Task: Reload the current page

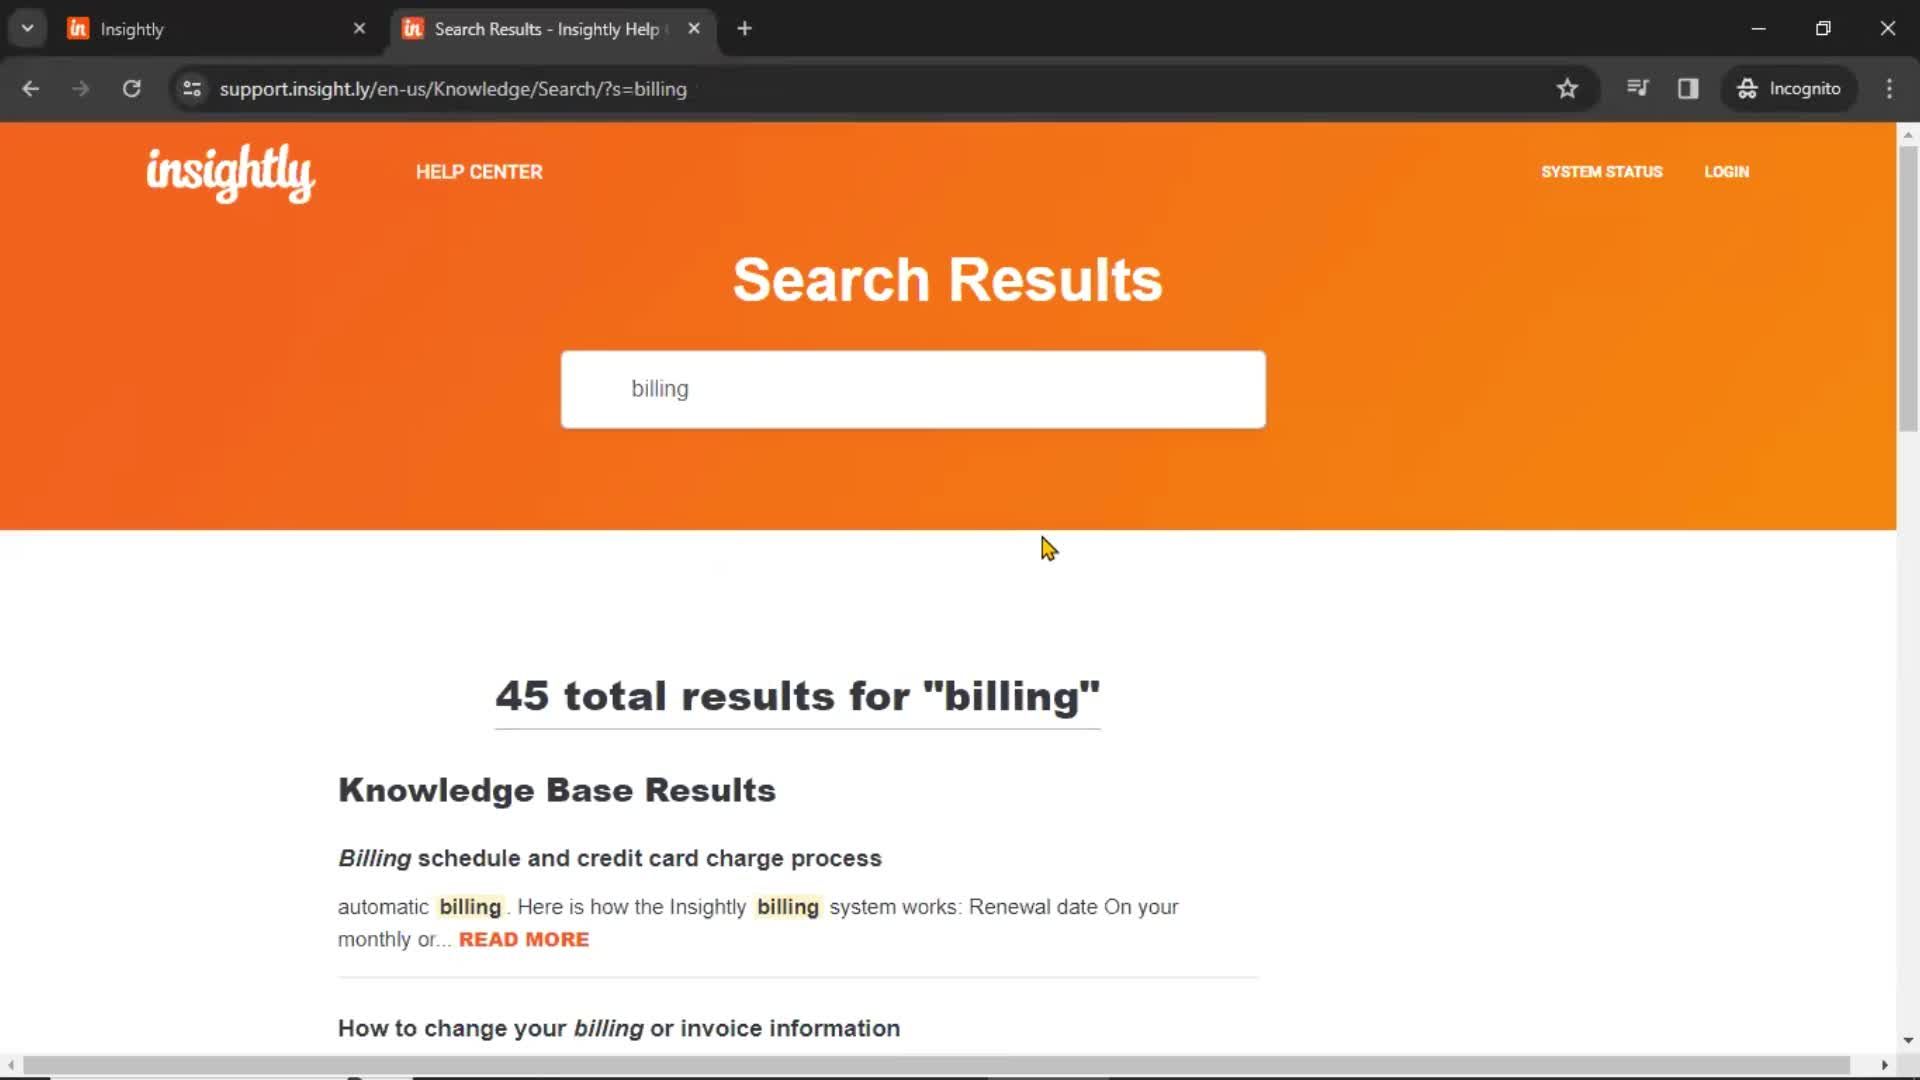Action: point(131,89)
